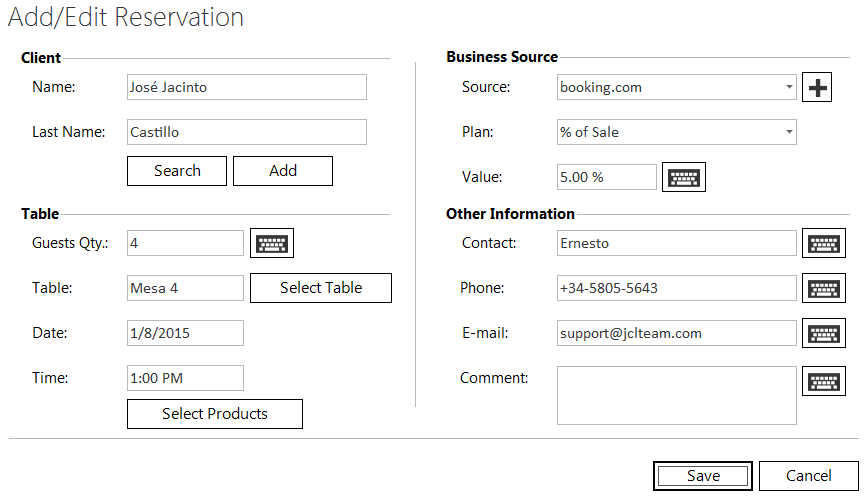
Task: Click into the empty Comment text box
Action: pos(676,395)
